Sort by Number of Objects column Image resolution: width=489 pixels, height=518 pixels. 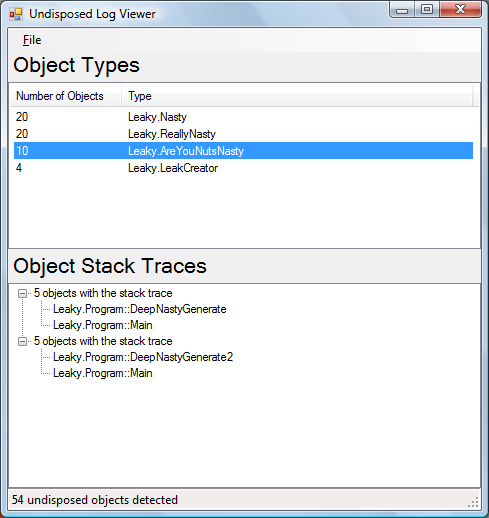pos(65,96)
